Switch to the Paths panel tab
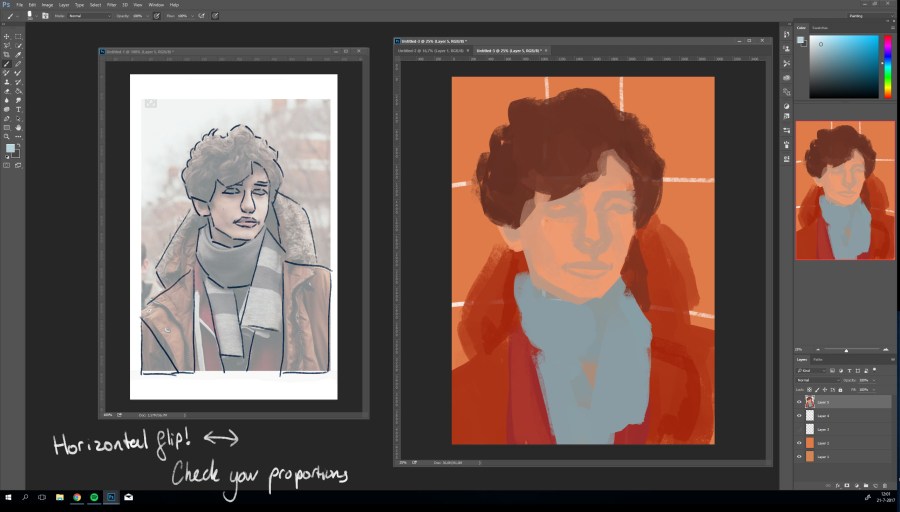The width and height of the screenshot is (900, 512). tap(818, 359)
